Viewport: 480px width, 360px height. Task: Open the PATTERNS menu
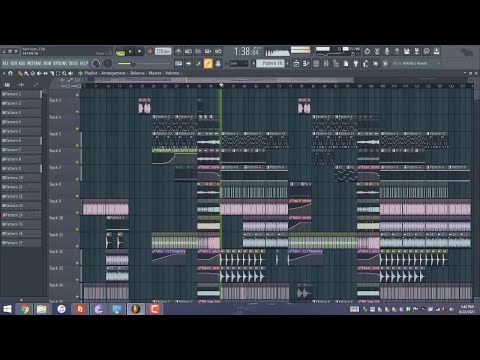(34, 63)
